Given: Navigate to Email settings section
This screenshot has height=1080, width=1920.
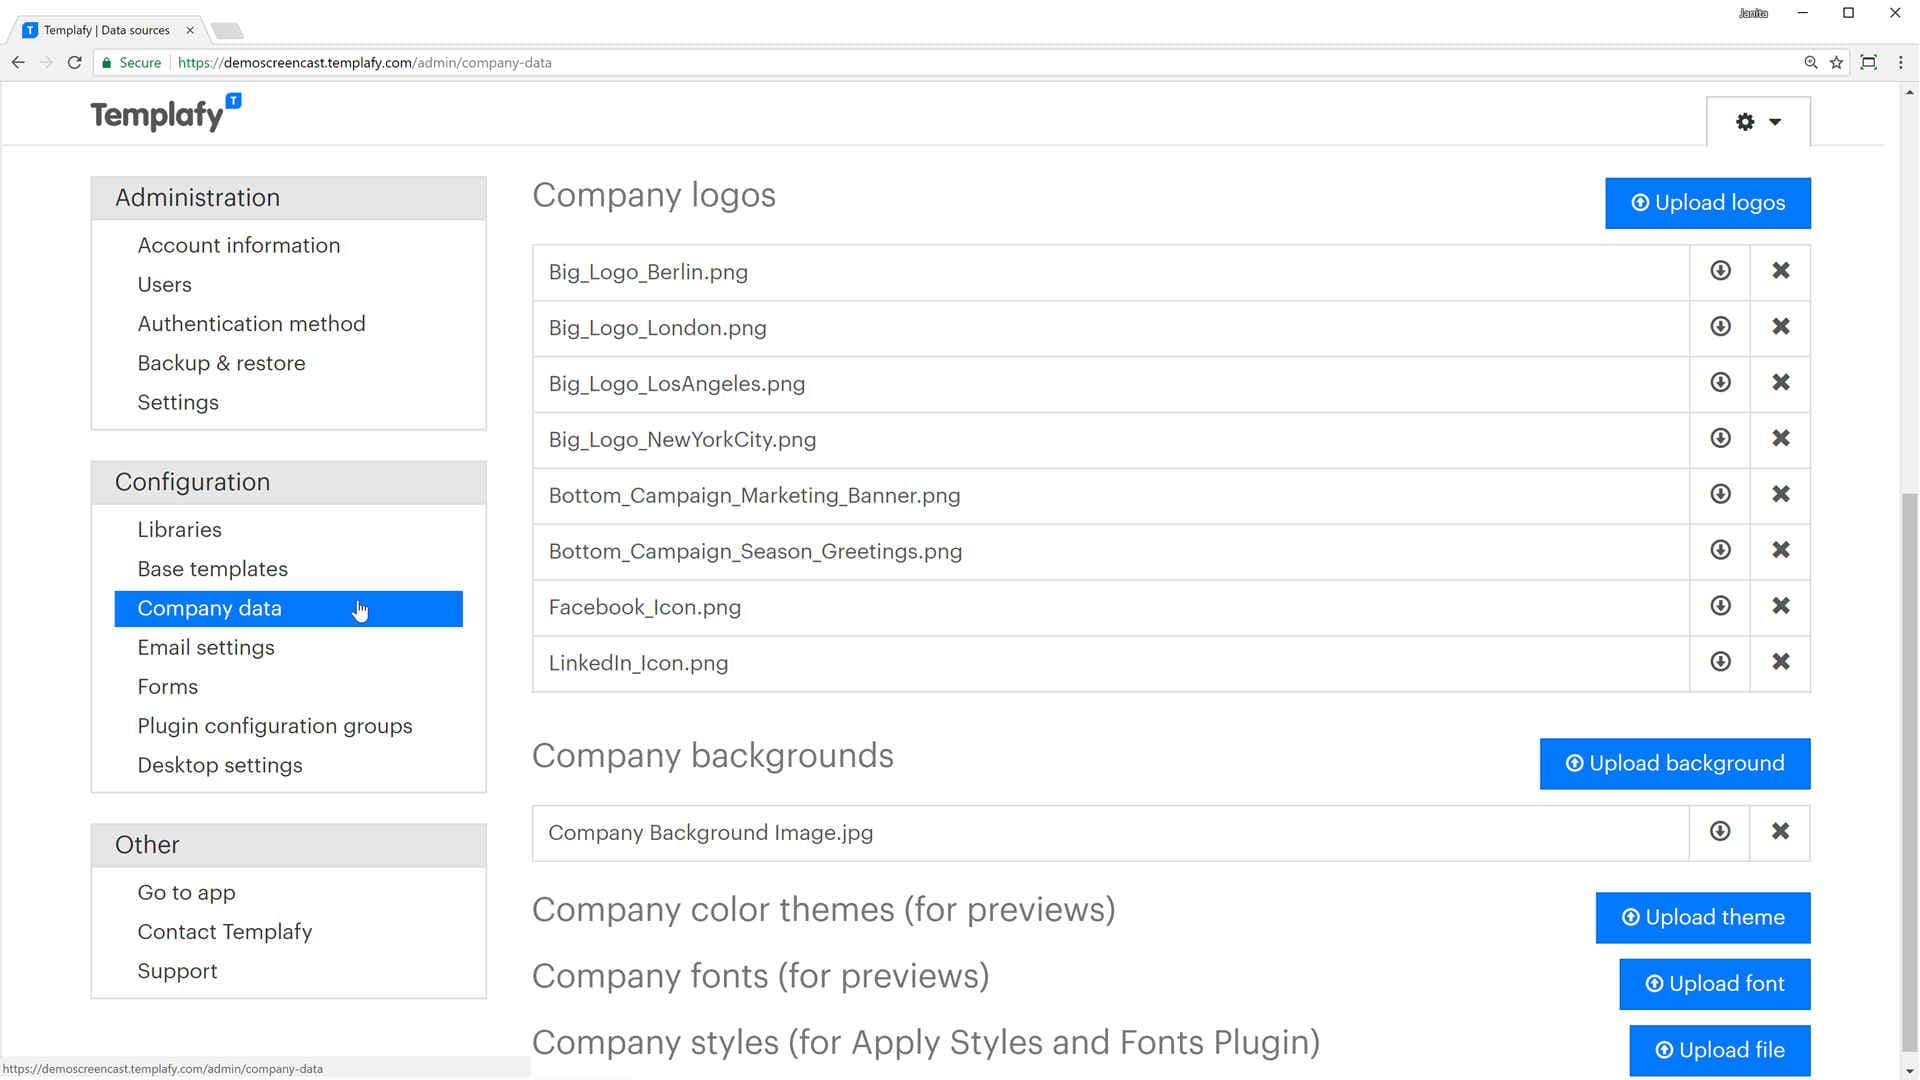Looking at the screenshot, I should point(206,647).
